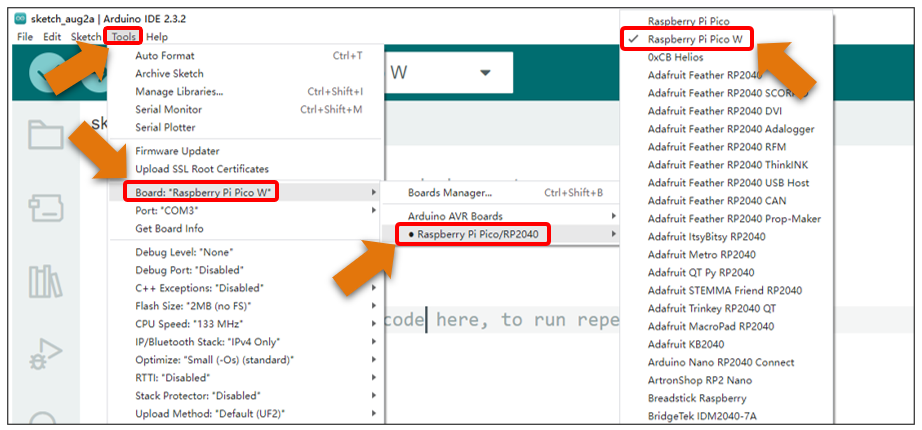Choose Adafruit Metro RP2040
This screenshot has height=430, width=922.
(726, 255)
